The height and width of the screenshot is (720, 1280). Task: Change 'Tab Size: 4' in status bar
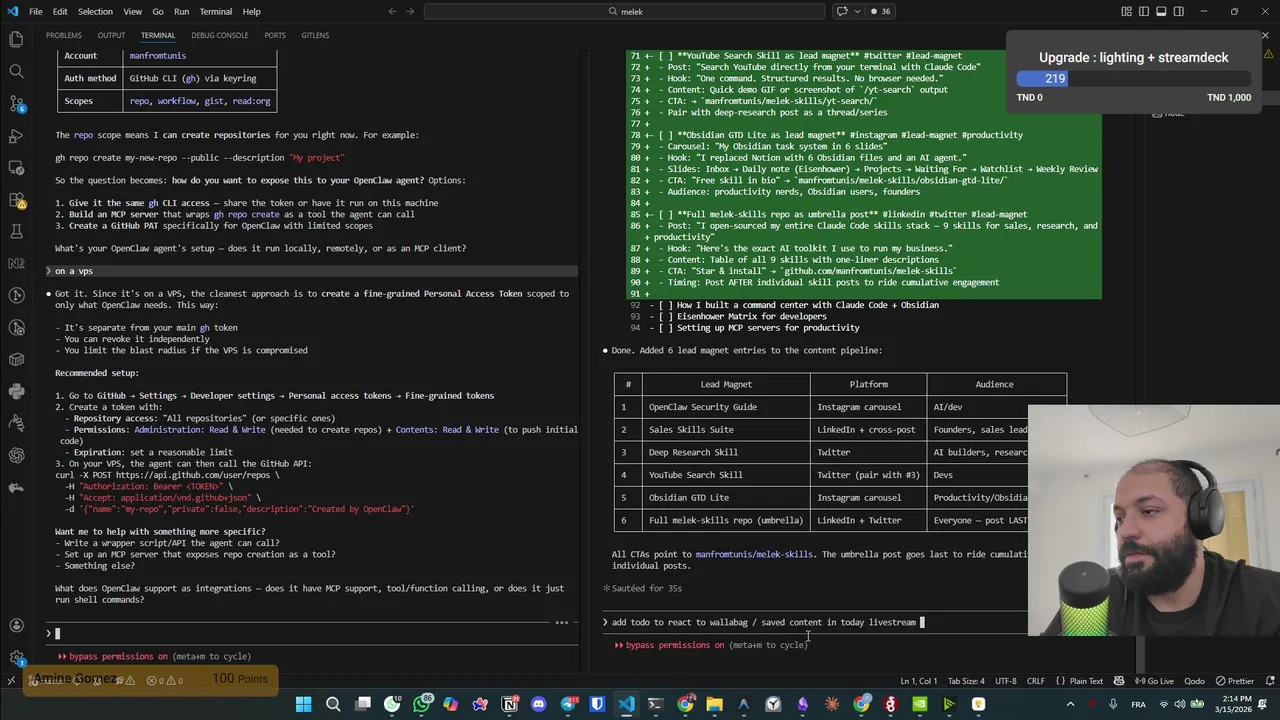pos(967,681)
